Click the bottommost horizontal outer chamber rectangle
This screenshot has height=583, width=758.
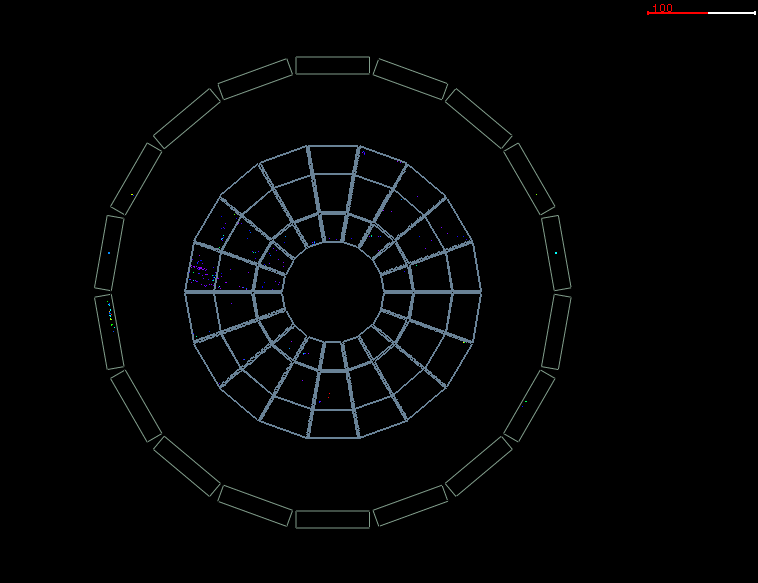(333, 519)
